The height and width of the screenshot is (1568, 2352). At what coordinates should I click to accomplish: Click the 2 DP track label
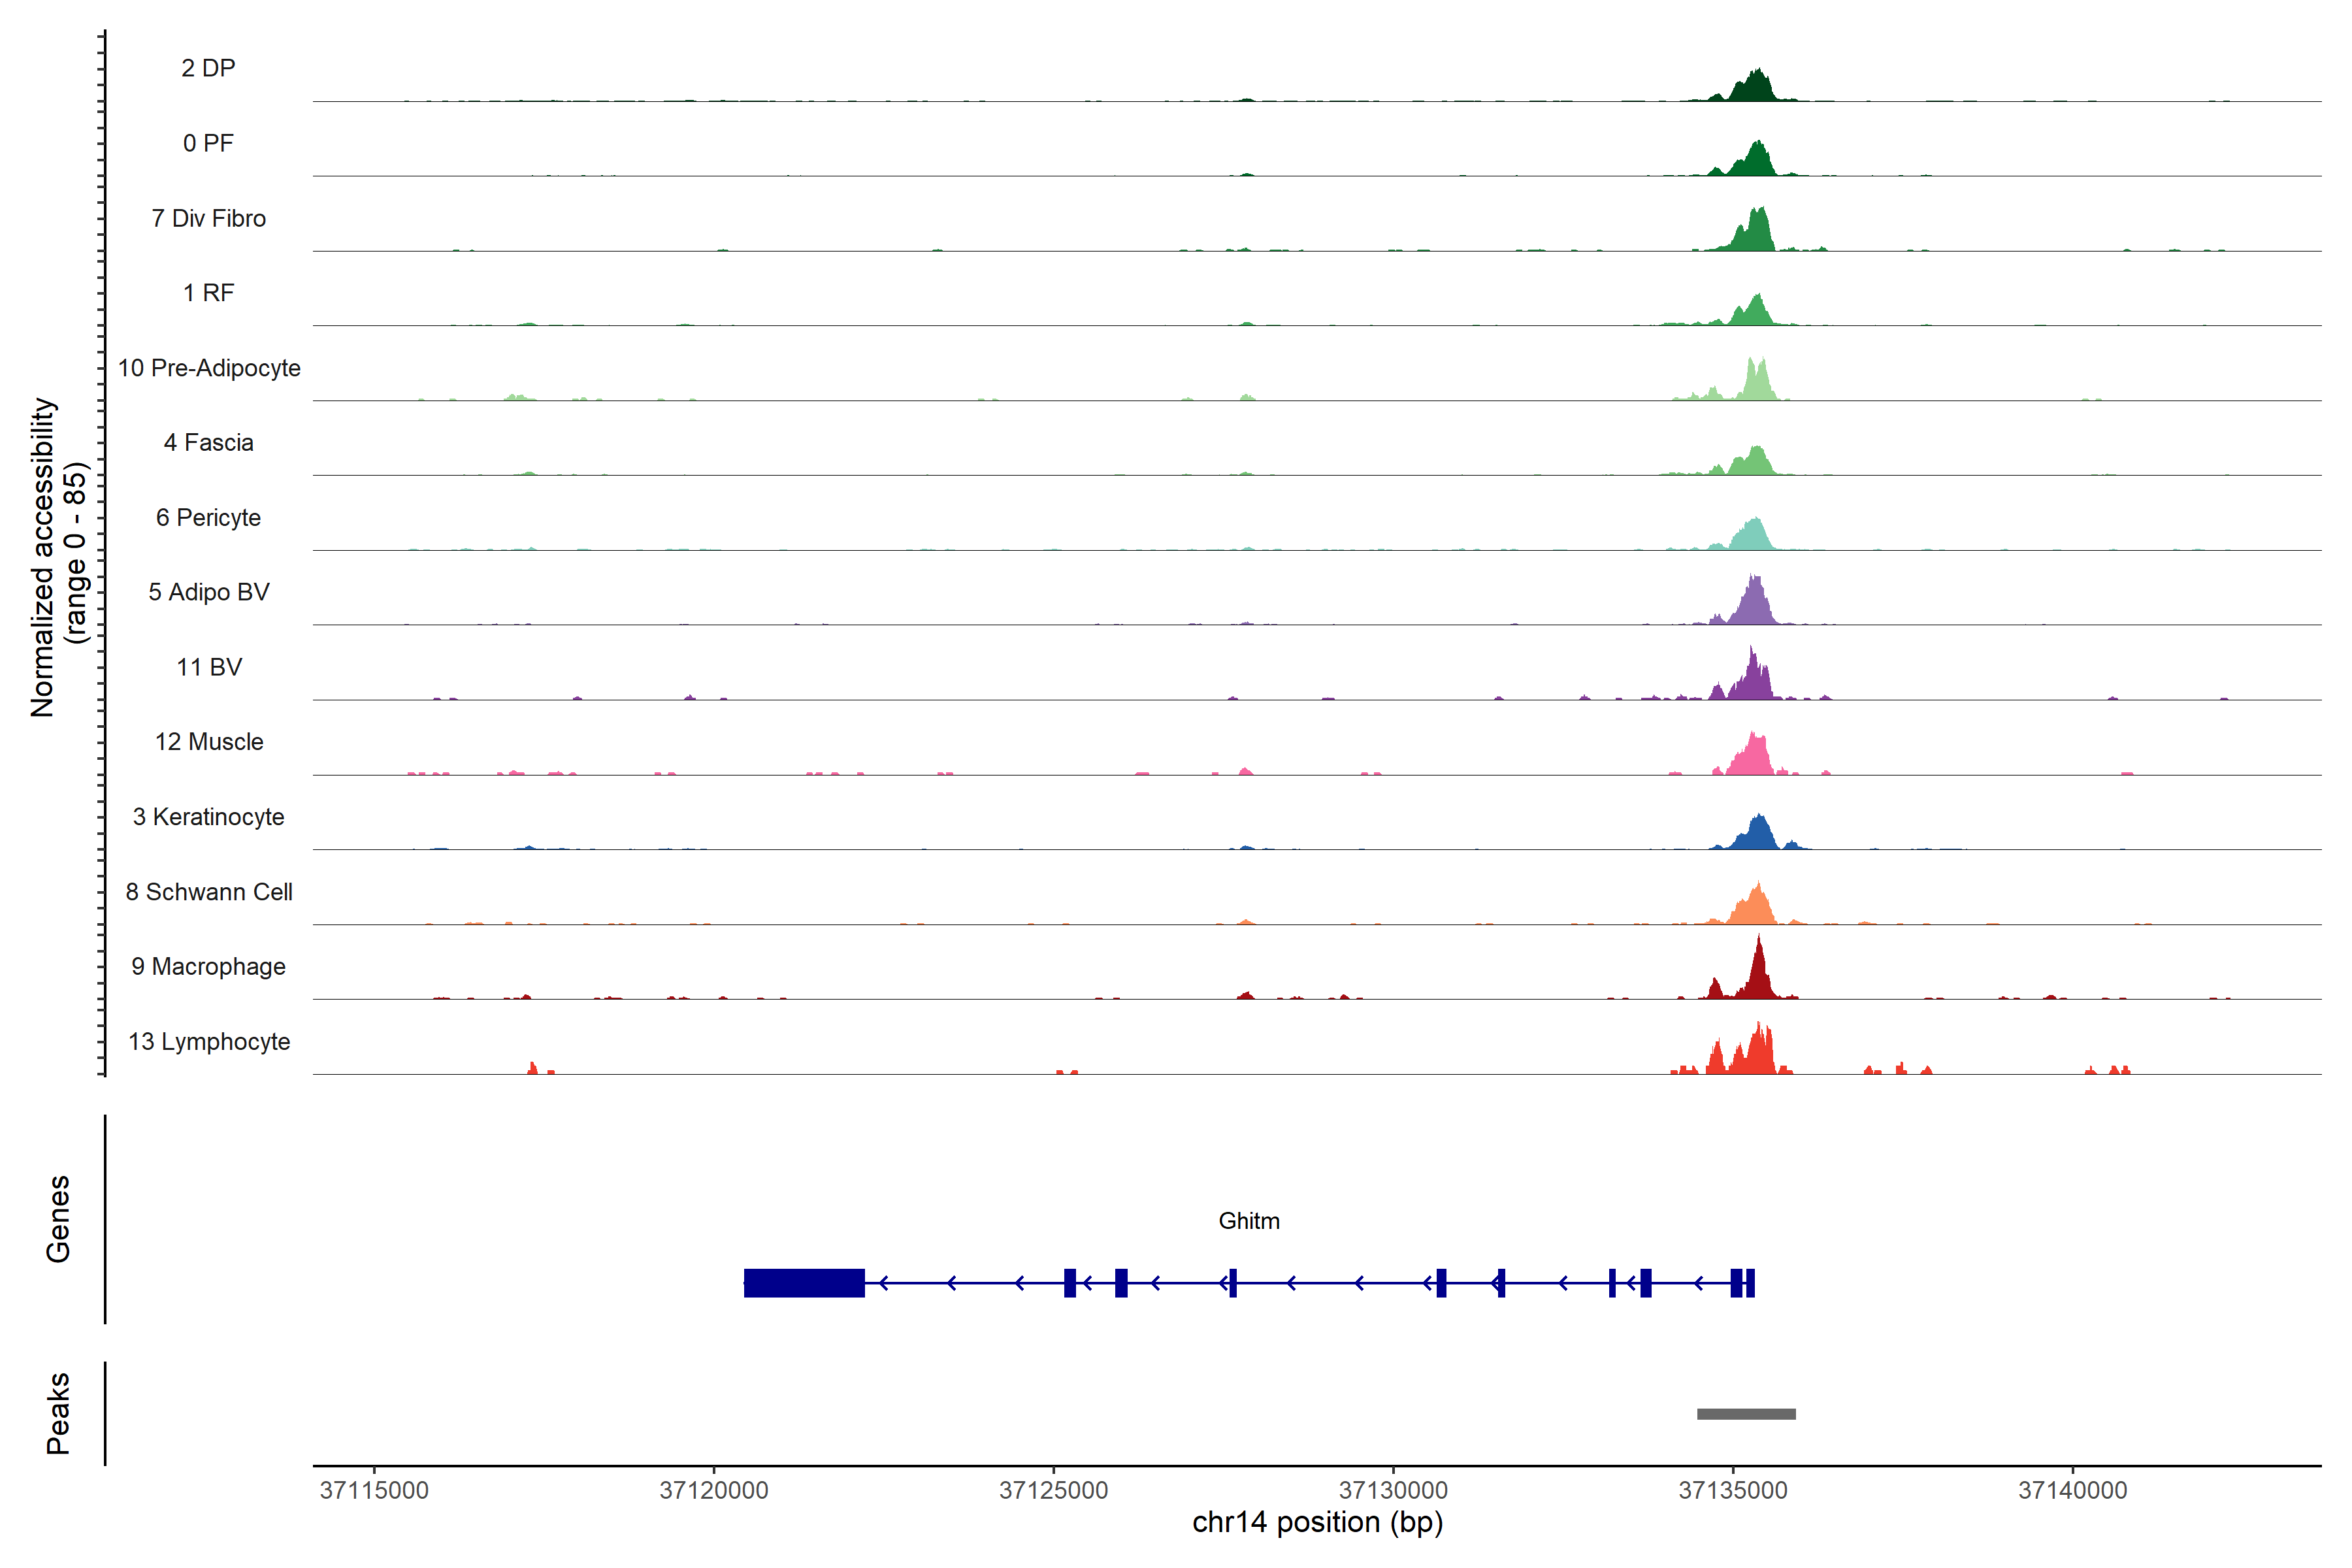click(208, 68)
